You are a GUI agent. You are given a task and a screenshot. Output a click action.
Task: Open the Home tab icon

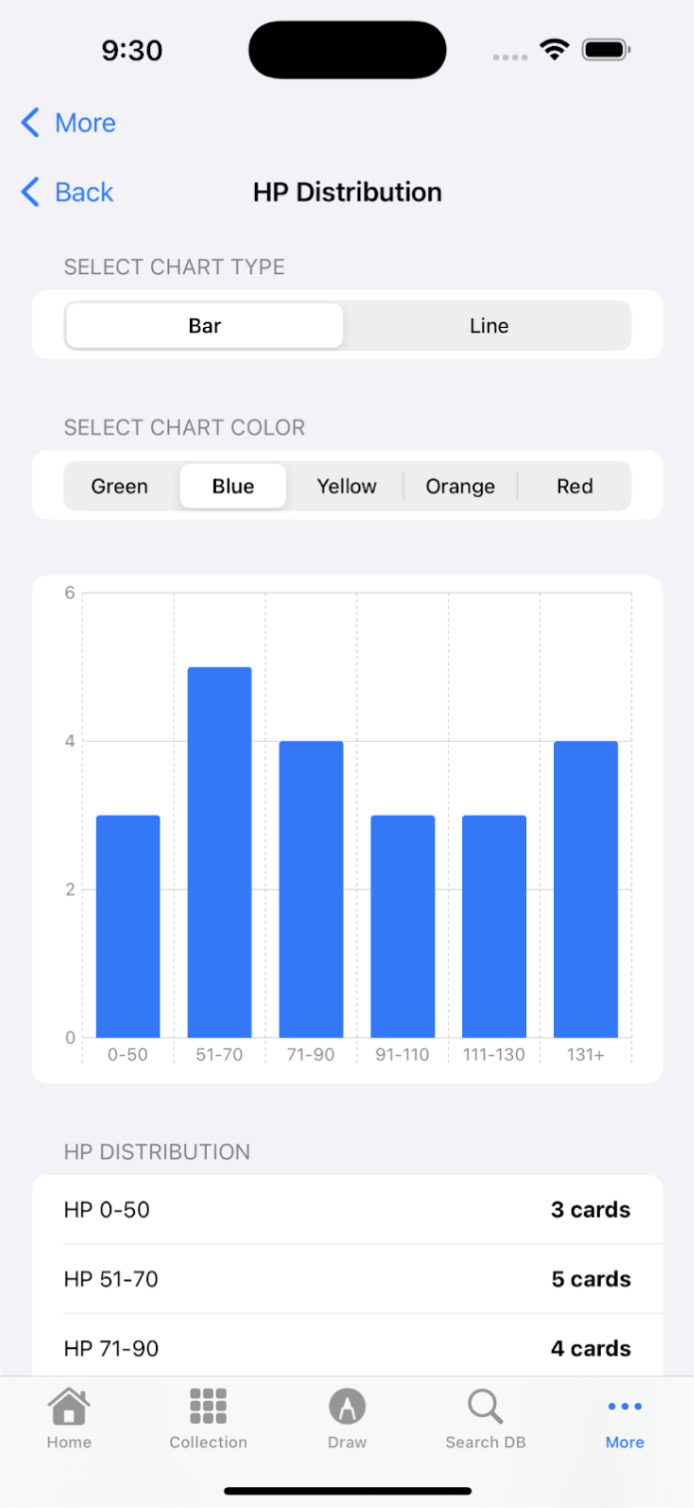68,1405
